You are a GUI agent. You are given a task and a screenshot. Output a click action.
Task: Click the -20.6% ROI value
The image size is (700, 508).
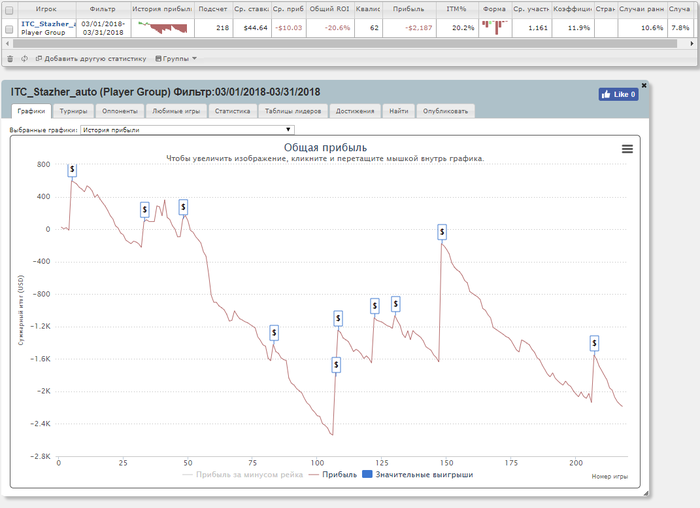click(x=338, y=28)
